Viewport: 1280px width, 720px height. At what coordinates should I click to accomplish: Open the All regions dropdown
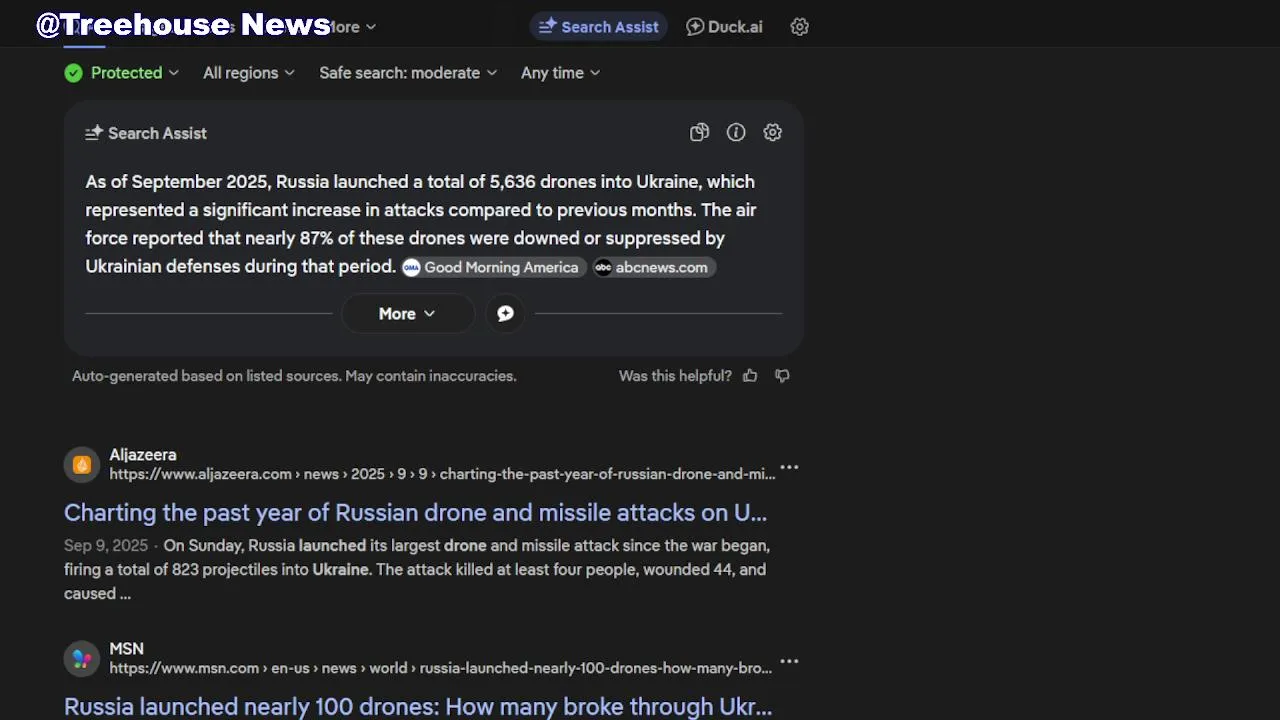coord(249,73)
